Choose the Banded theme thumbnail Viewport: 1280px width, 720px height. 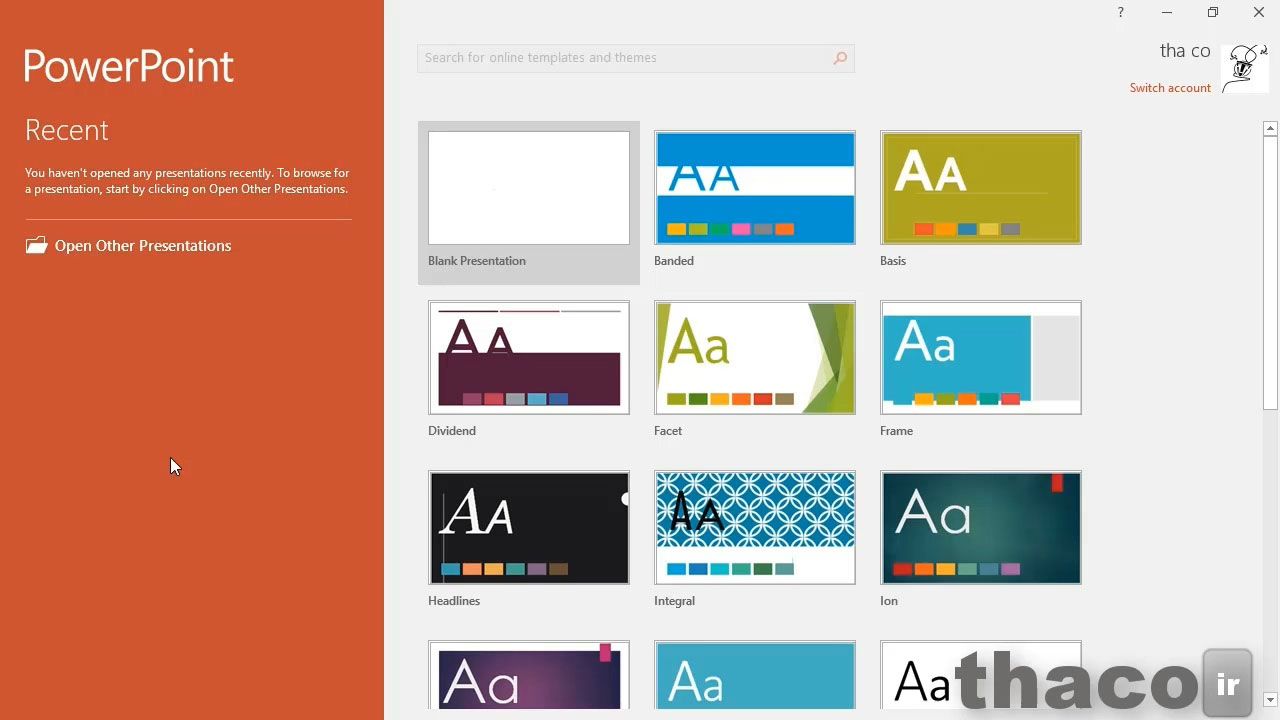click(x=755, y=188)
